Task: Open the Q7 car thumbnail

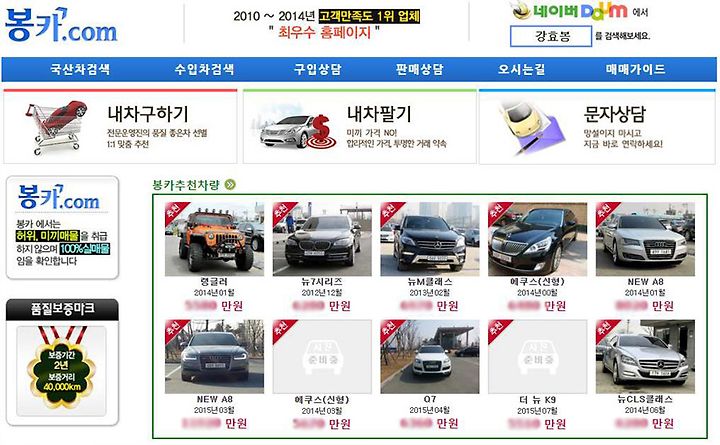Action: (x=430, y=356)
